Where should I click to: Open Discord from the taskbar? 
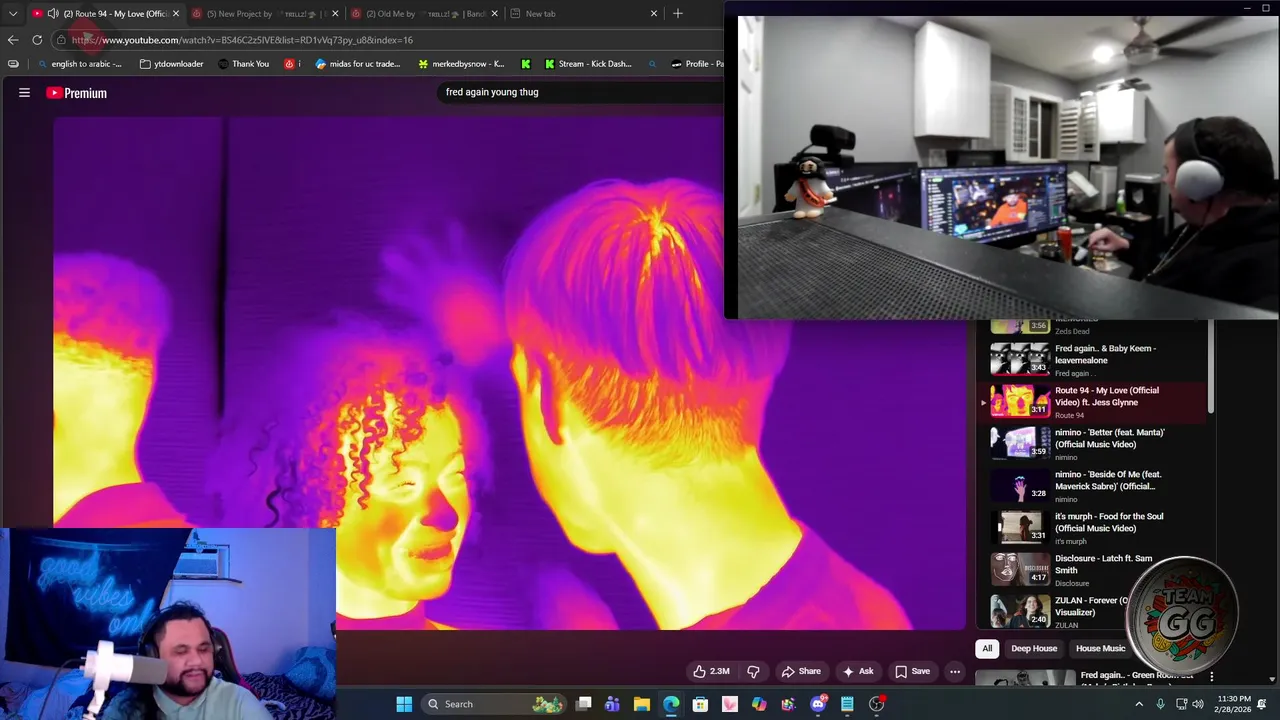click(x=818, y=704)
